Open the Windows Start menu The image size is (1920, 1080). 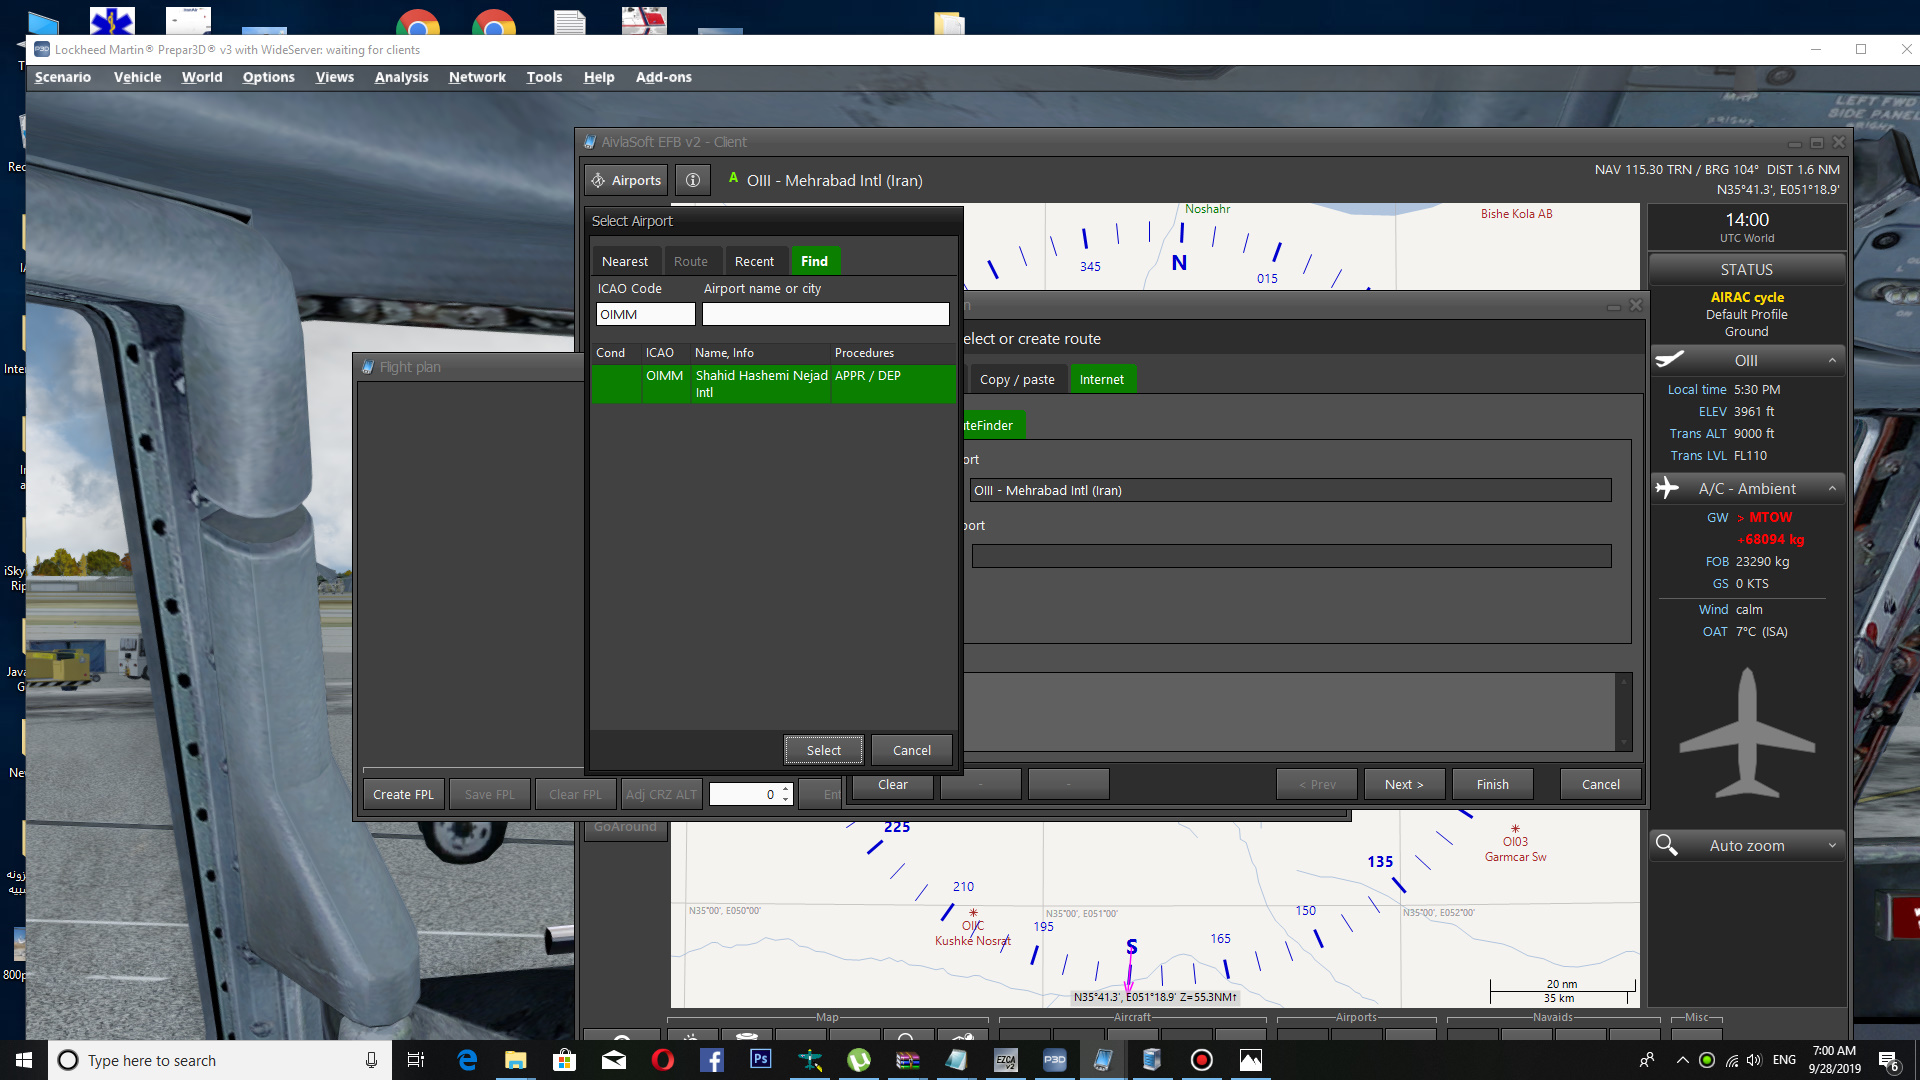(24, 1060)
